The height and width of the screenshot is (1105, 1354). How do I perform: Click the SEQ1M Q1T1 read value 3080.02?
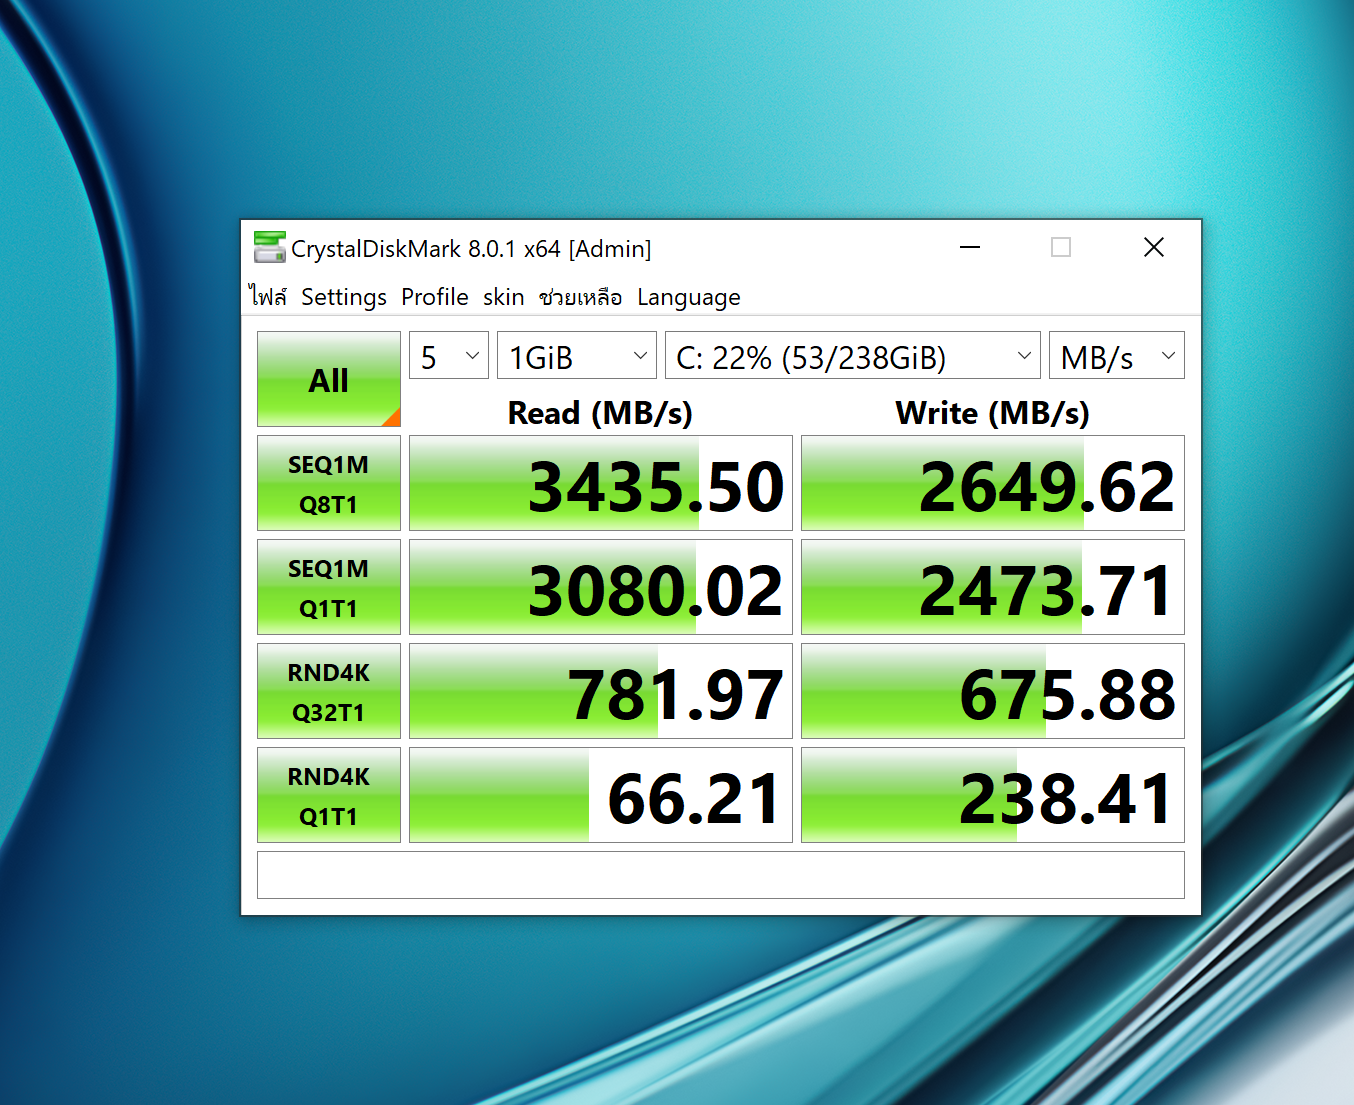click(x=601, y=587)
